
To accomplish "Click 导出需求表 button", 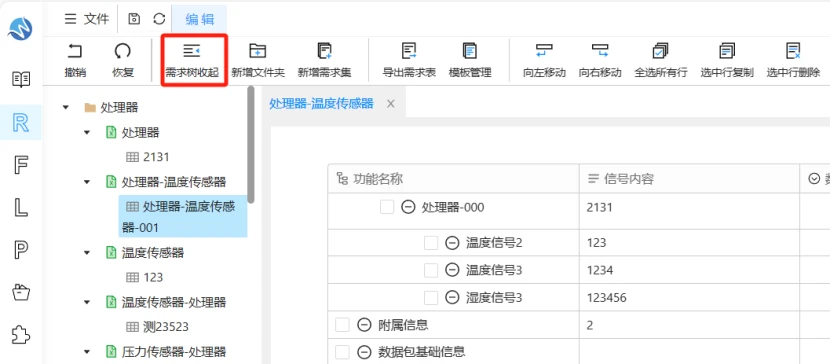I will pos(409,61).
